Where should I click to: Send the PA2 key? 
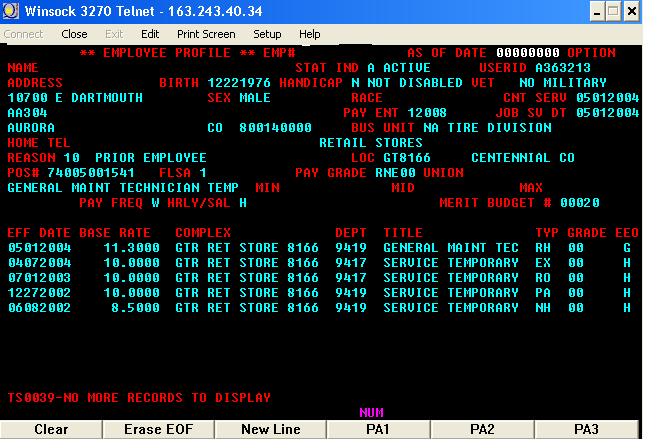pos(483,429)
